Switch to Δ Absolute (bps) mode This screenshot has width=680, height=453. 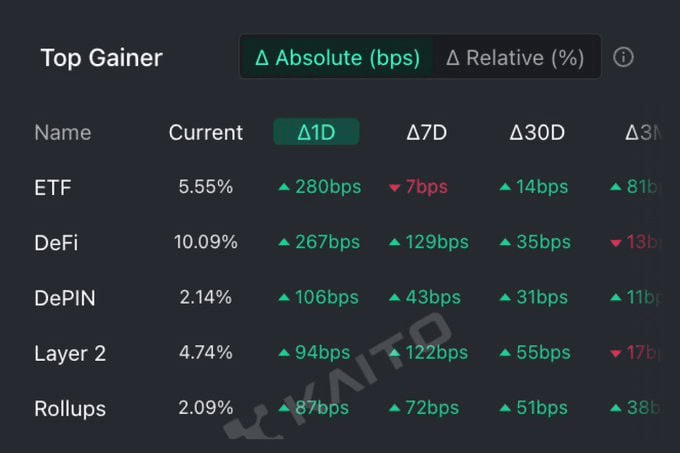[x=337, y=57]
